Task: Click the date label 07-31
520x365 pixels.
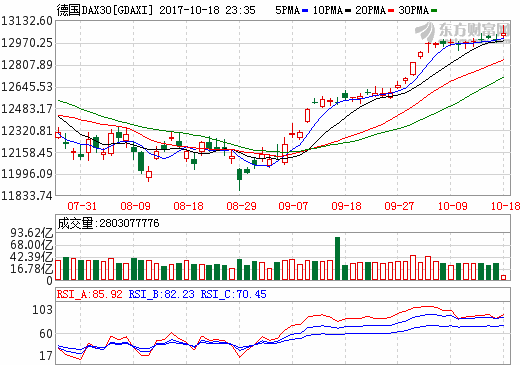Action: (82, 206)
